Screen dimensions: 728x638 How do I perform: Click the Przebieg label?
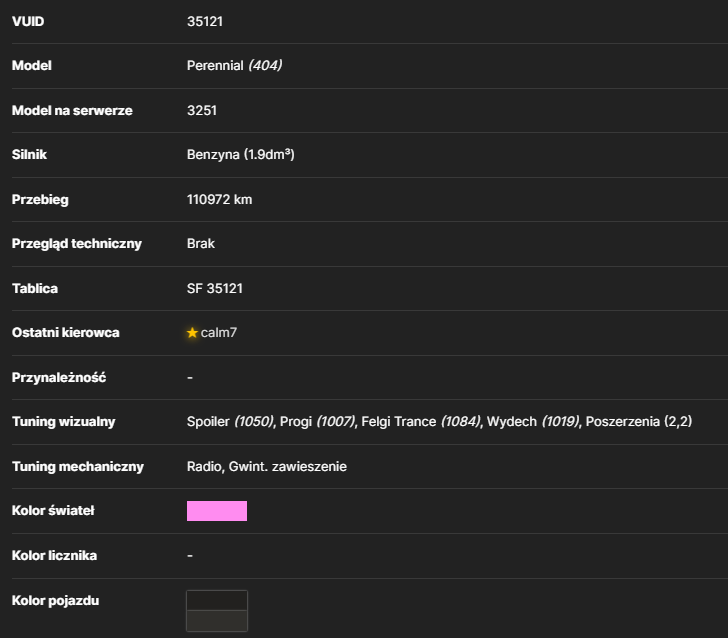pos(40,200)
